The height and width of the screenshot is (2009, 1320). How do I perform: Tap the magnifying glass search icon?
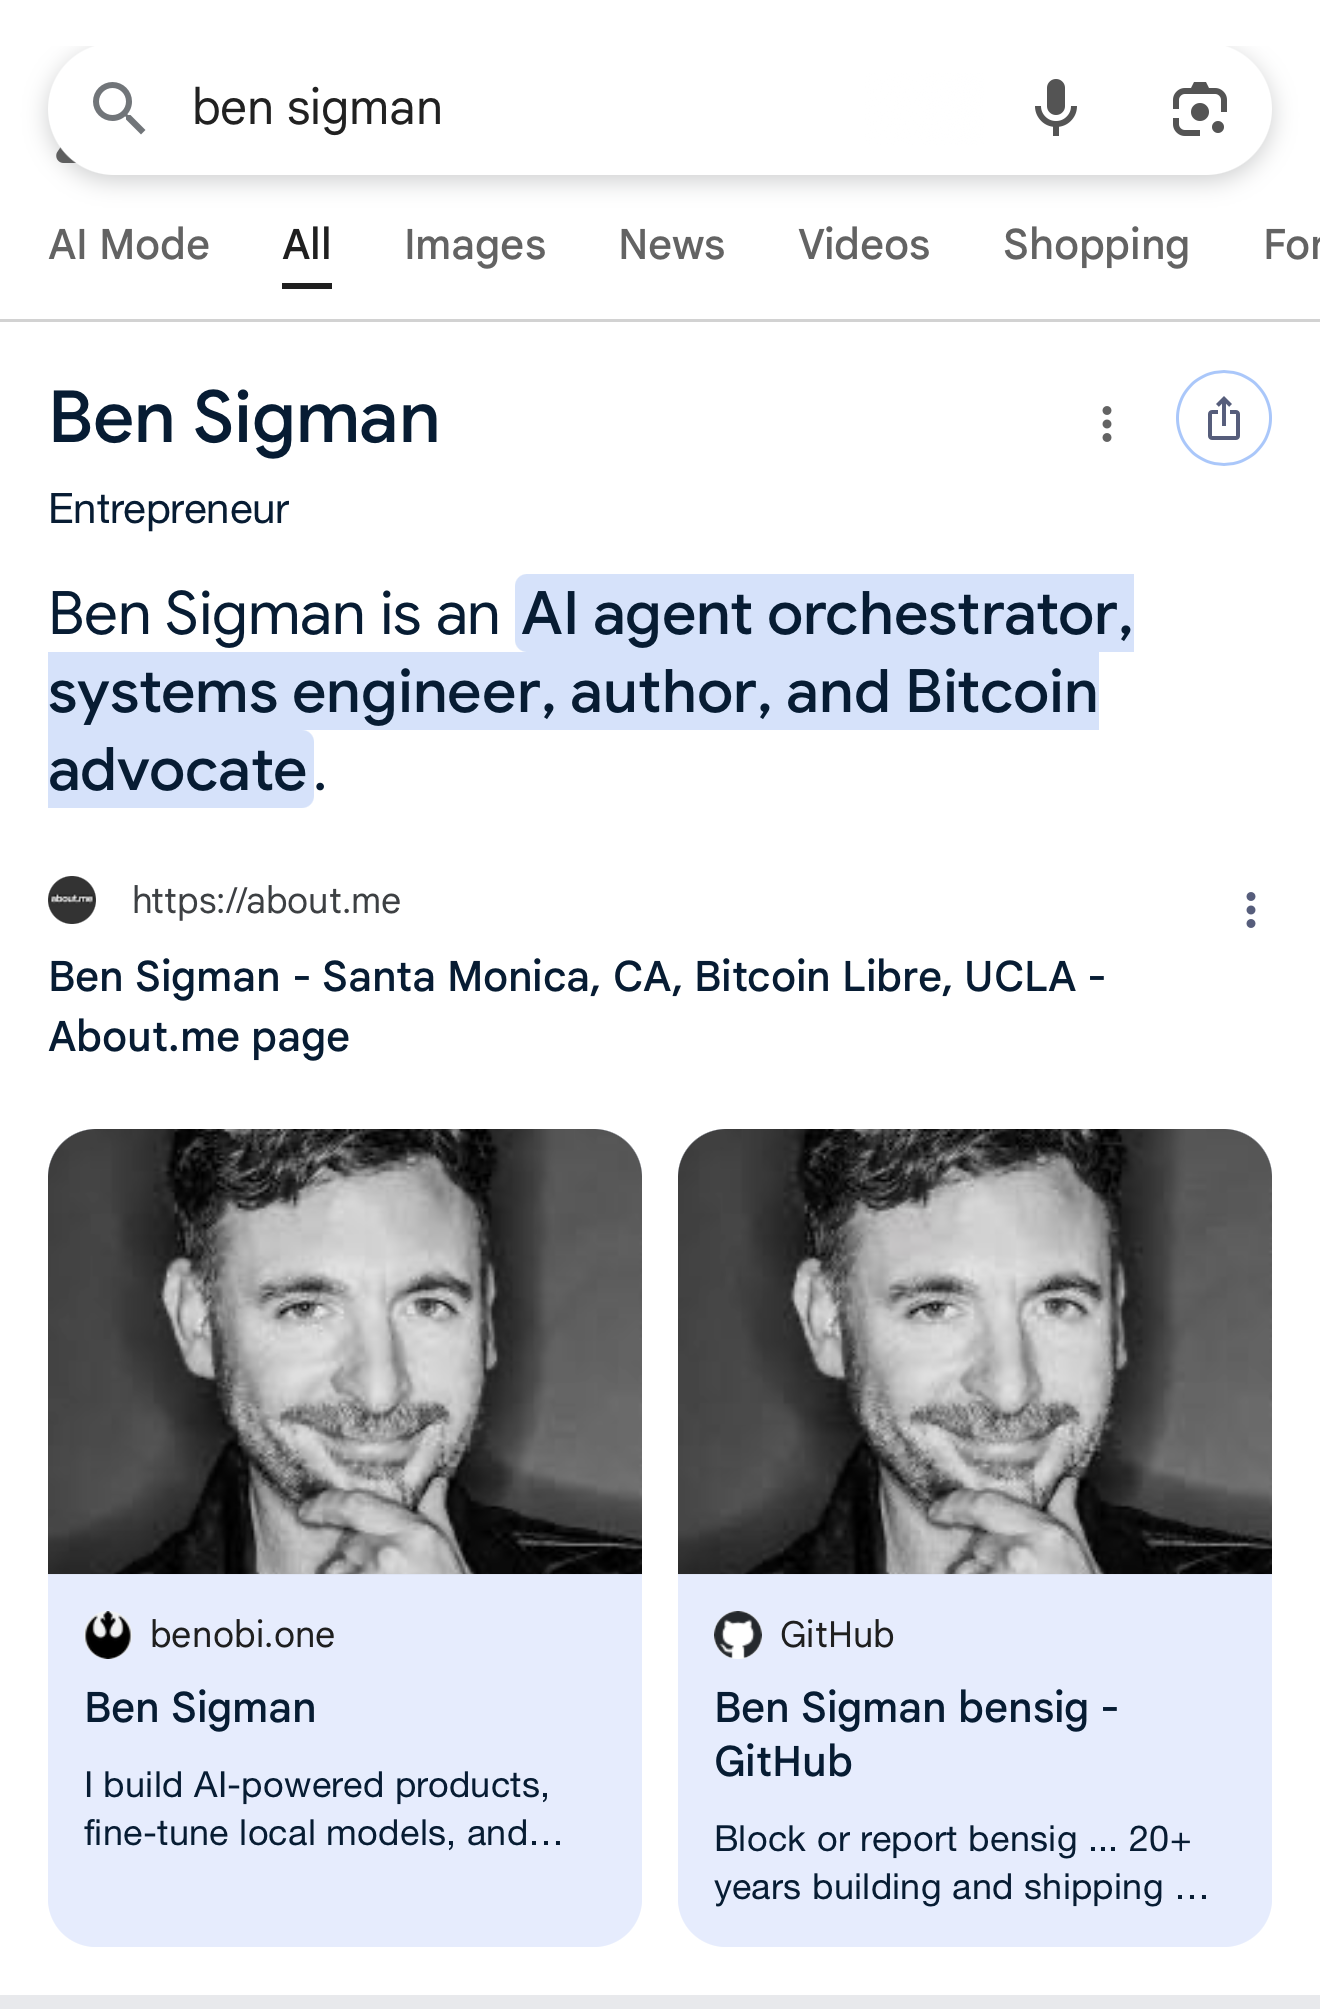click(x=119, y=108)
